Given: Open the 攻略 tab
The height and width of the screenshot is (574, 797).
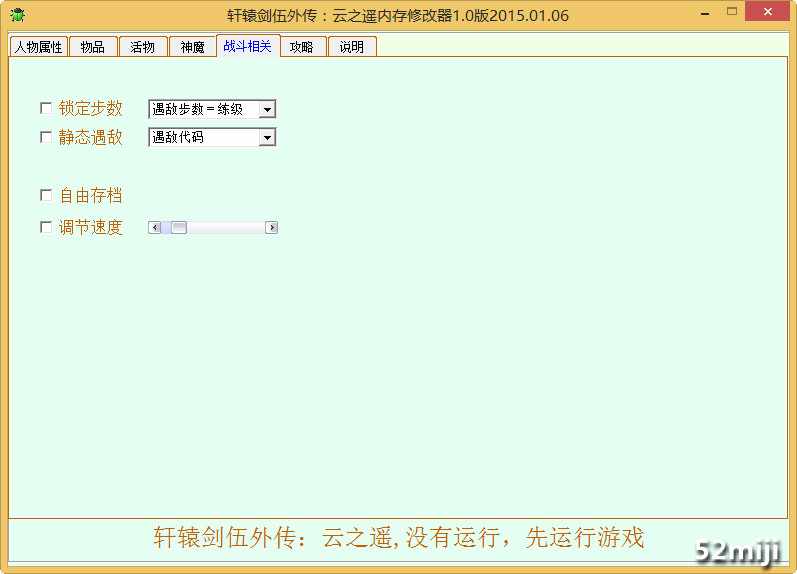Looking at the screenshot, I should (302, 47).
